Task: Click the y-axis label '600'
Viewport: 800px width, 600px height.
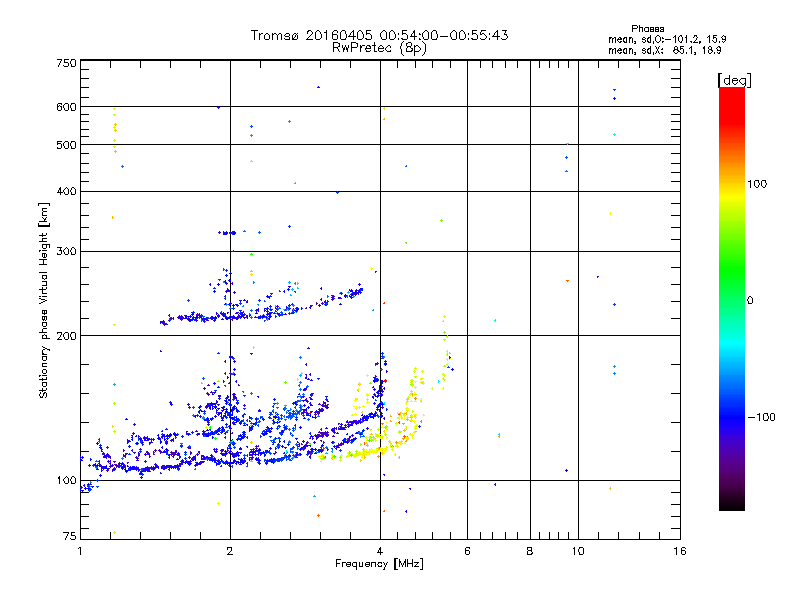Action: [66, 107]
